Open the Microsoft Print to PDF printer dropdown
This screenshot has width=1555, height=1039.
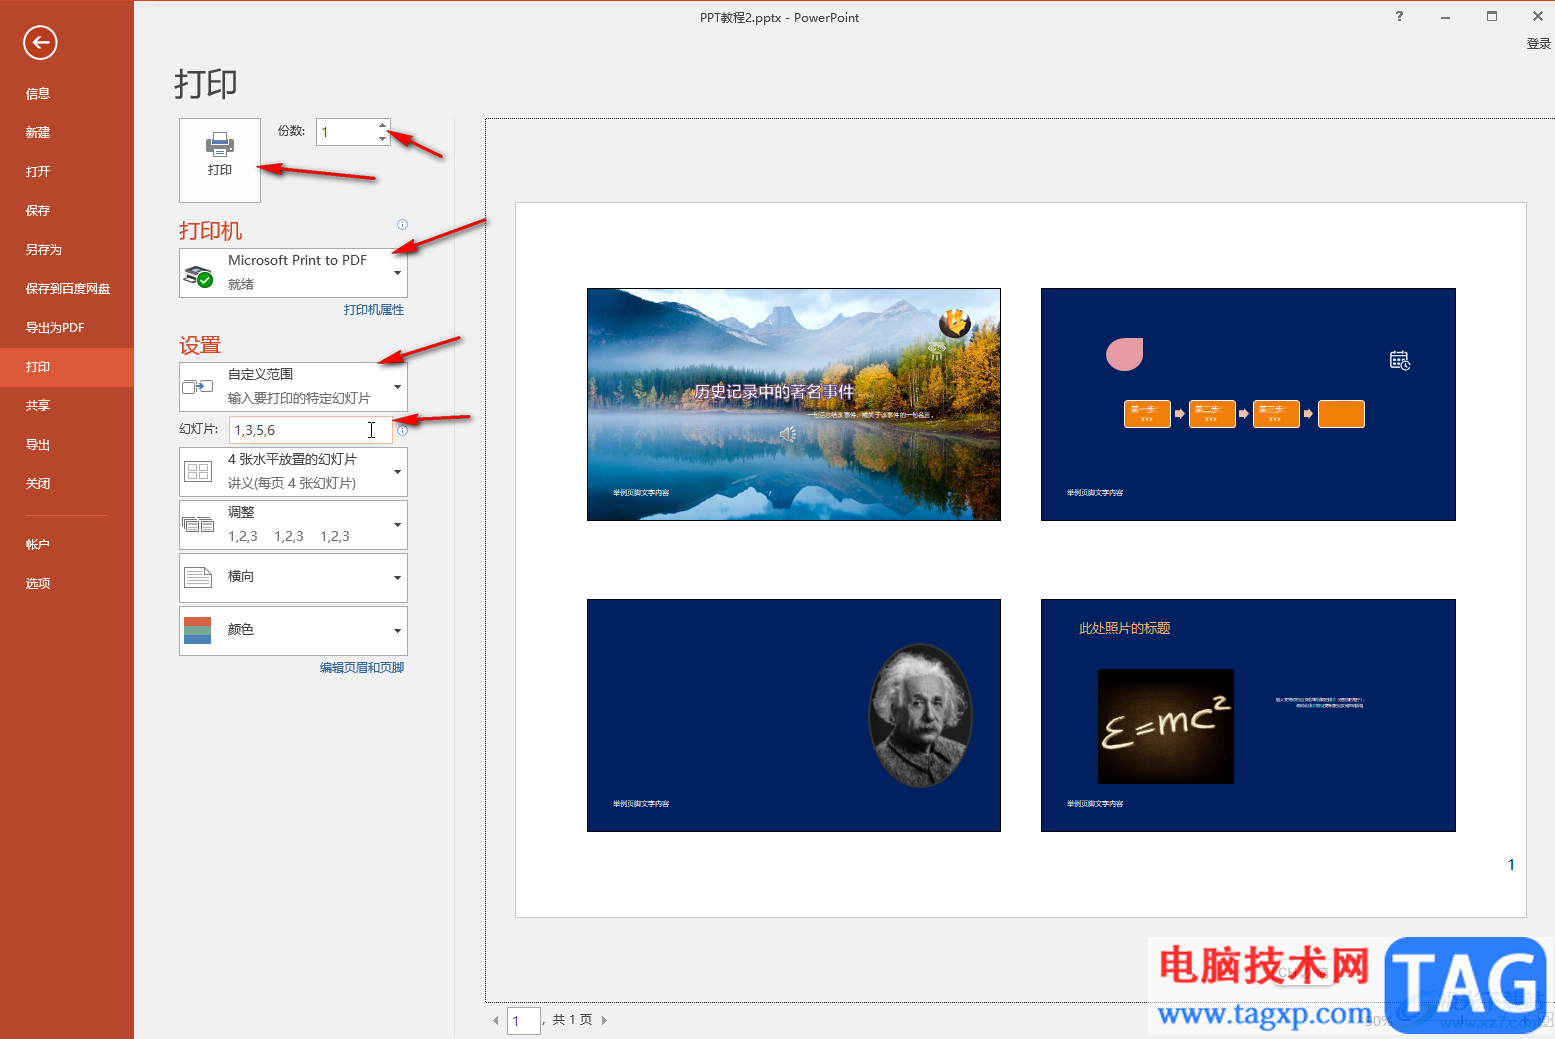pyautogui.click(x=293, y=273)
